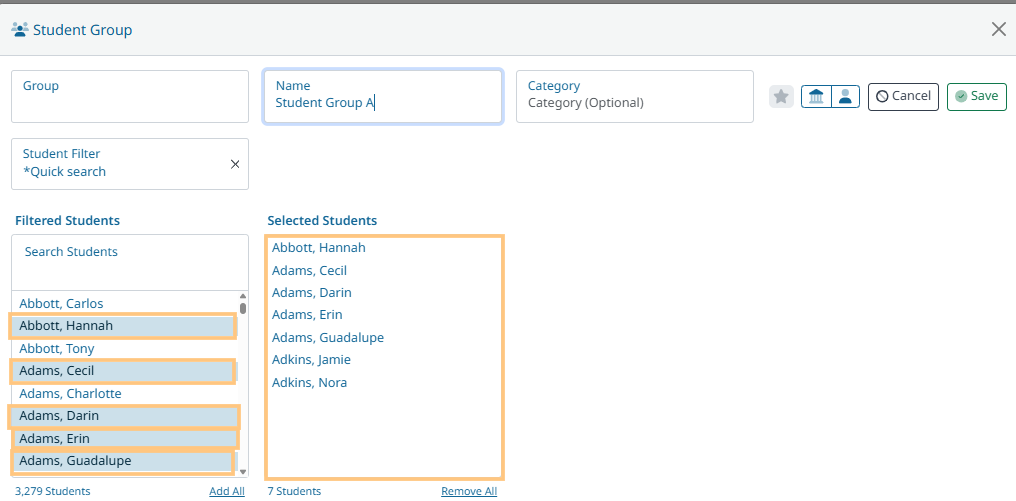Open the Group dropdown field
The height and width of the screenshot is (501, 1016).
[130, 96]
